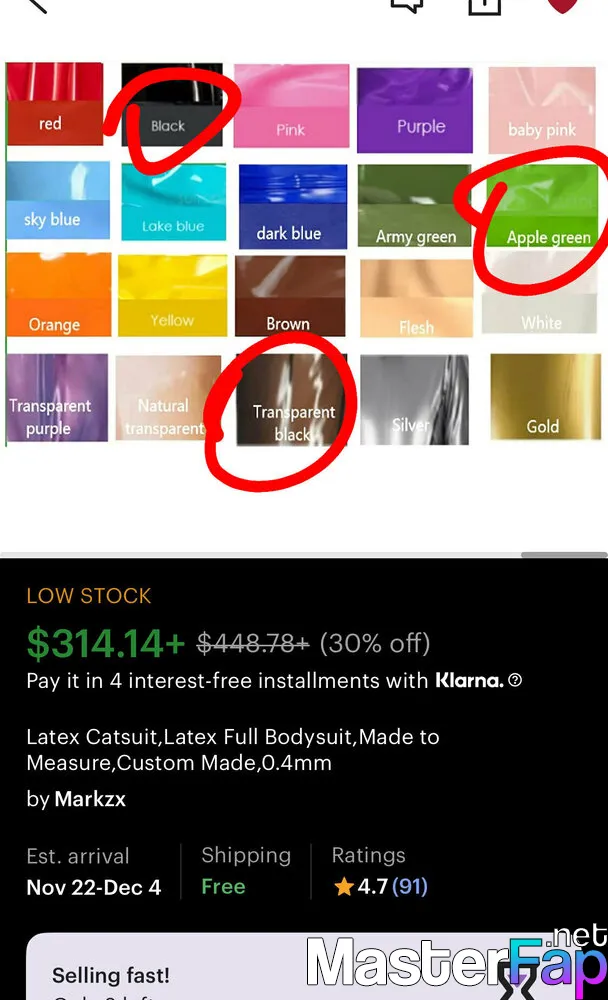Select the red color swatch

click(x=55, y=103)
